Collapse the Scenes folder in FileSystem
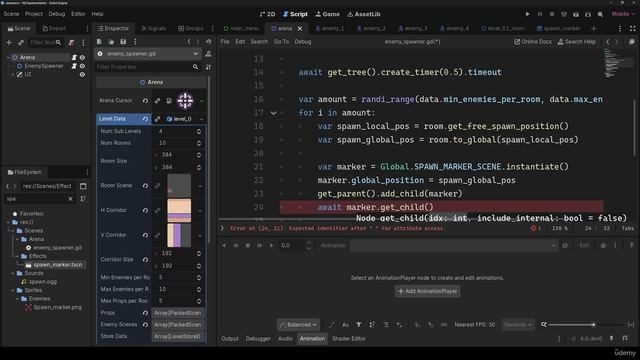640x360 pixels. [x=13, y=231]
